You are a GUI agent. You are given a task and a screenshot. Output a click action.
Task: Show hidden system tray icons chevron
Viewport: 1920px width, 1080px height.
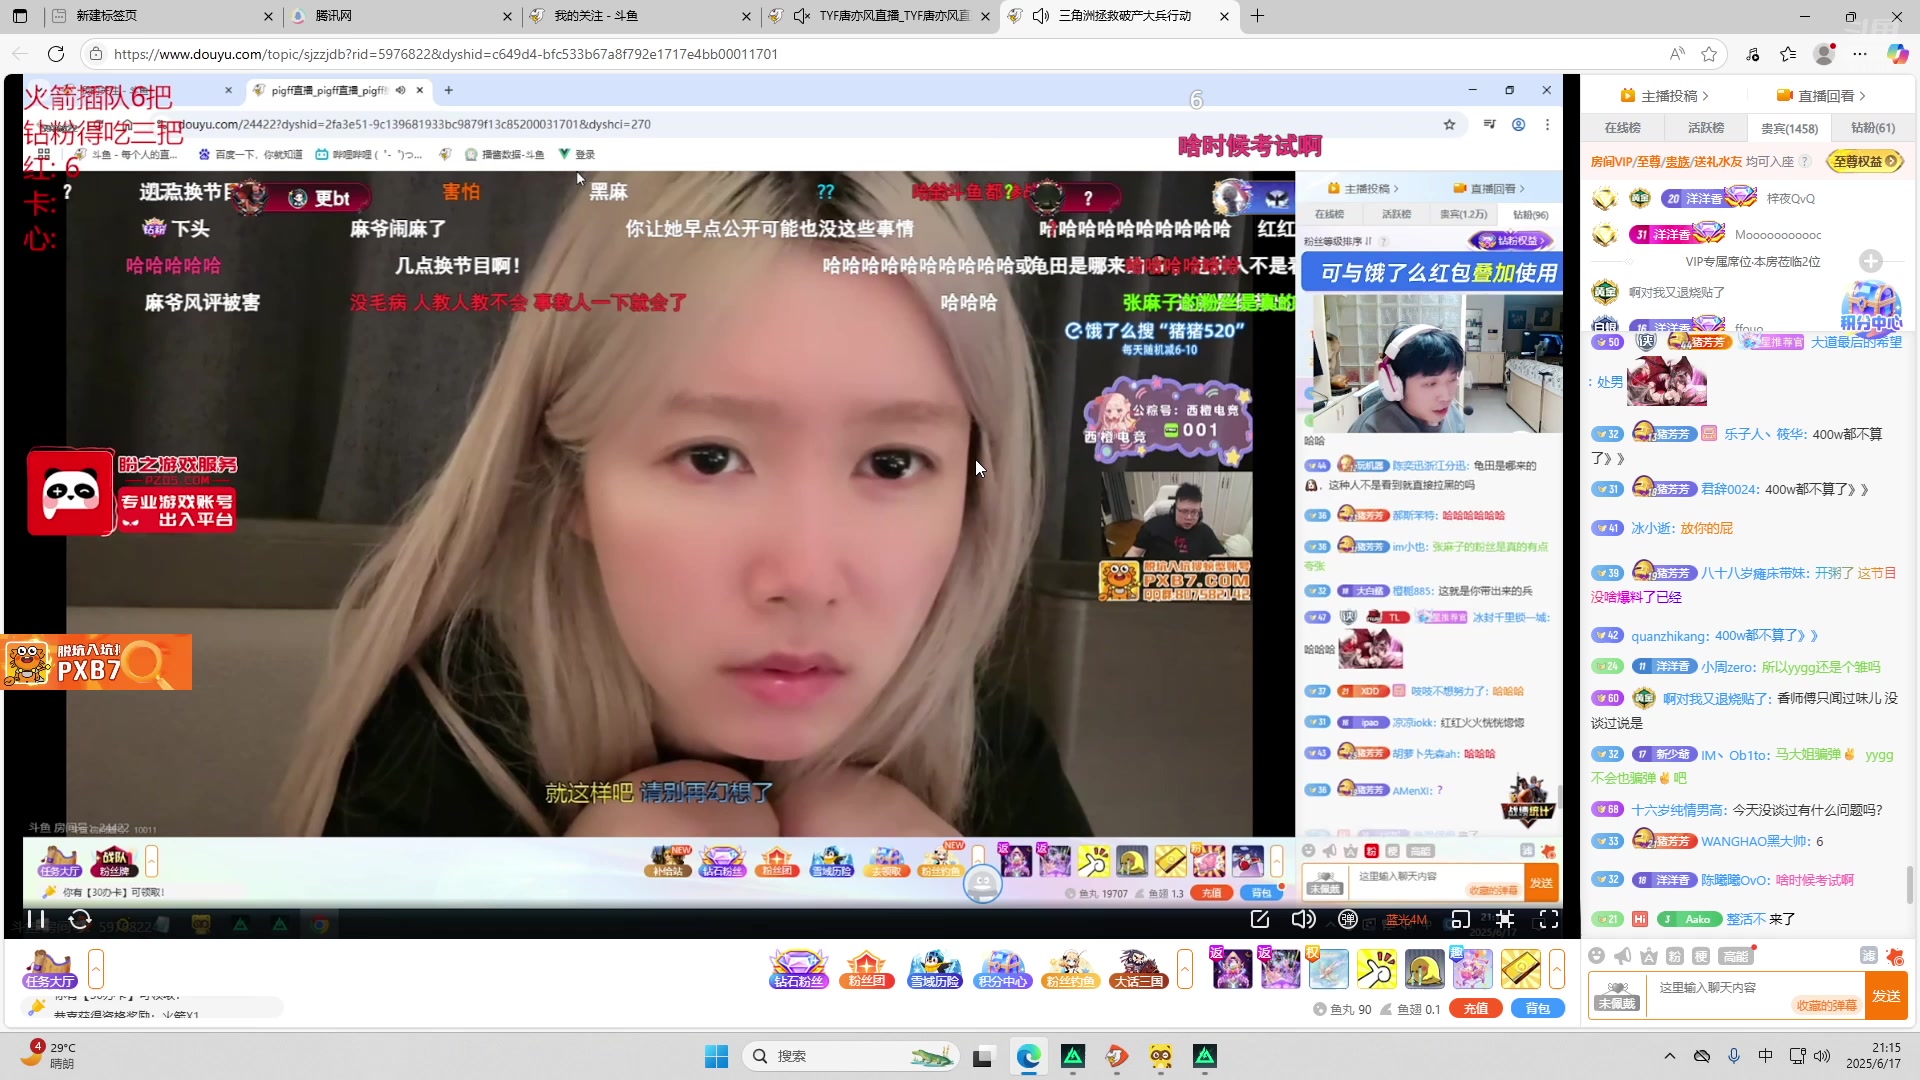pyautogui.click(x=1669, y=1056)
